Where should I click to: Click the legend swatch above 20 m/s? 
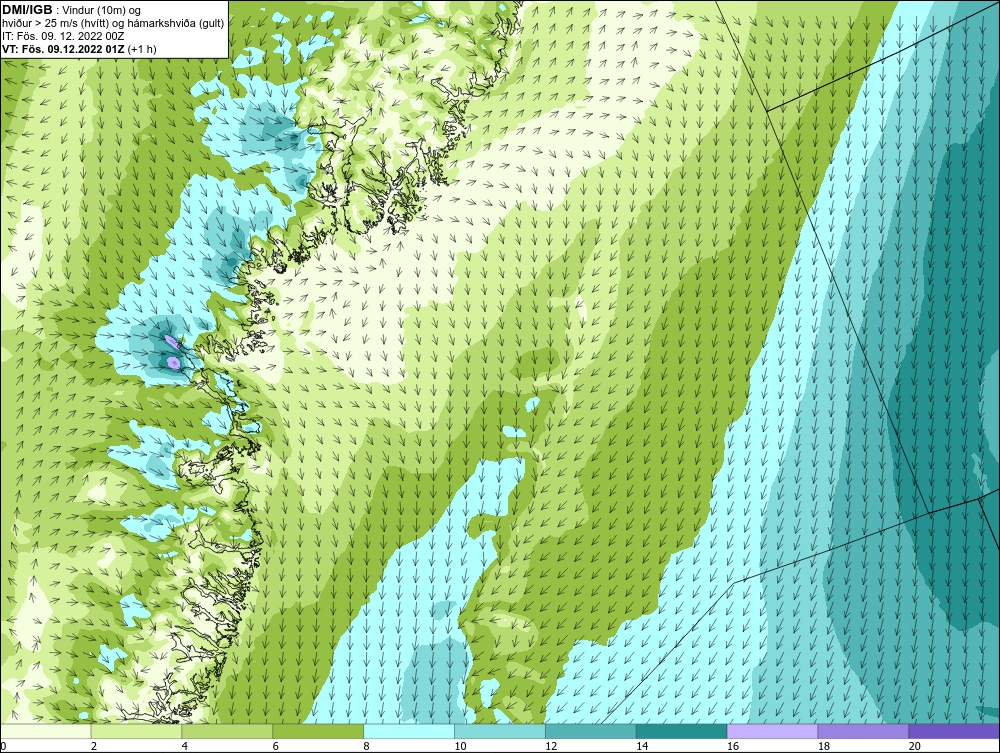tap(954, 731)
